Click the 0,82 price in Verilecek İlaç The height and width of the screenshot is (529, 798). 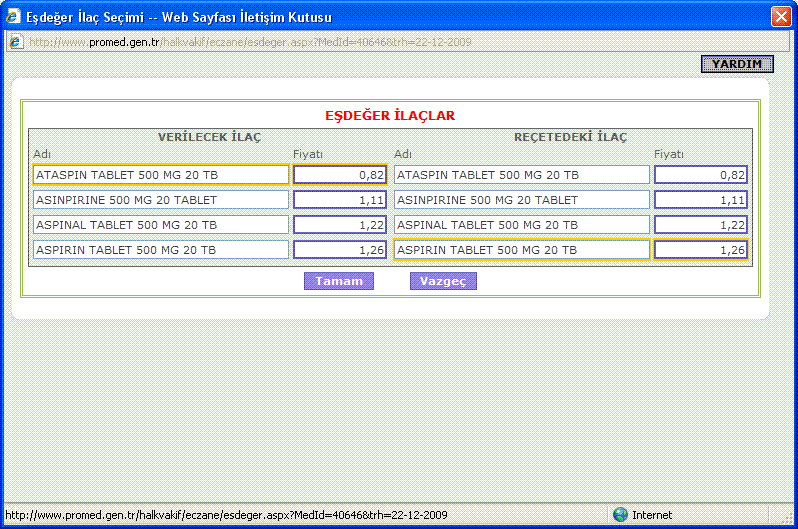(x=340, y=175)
